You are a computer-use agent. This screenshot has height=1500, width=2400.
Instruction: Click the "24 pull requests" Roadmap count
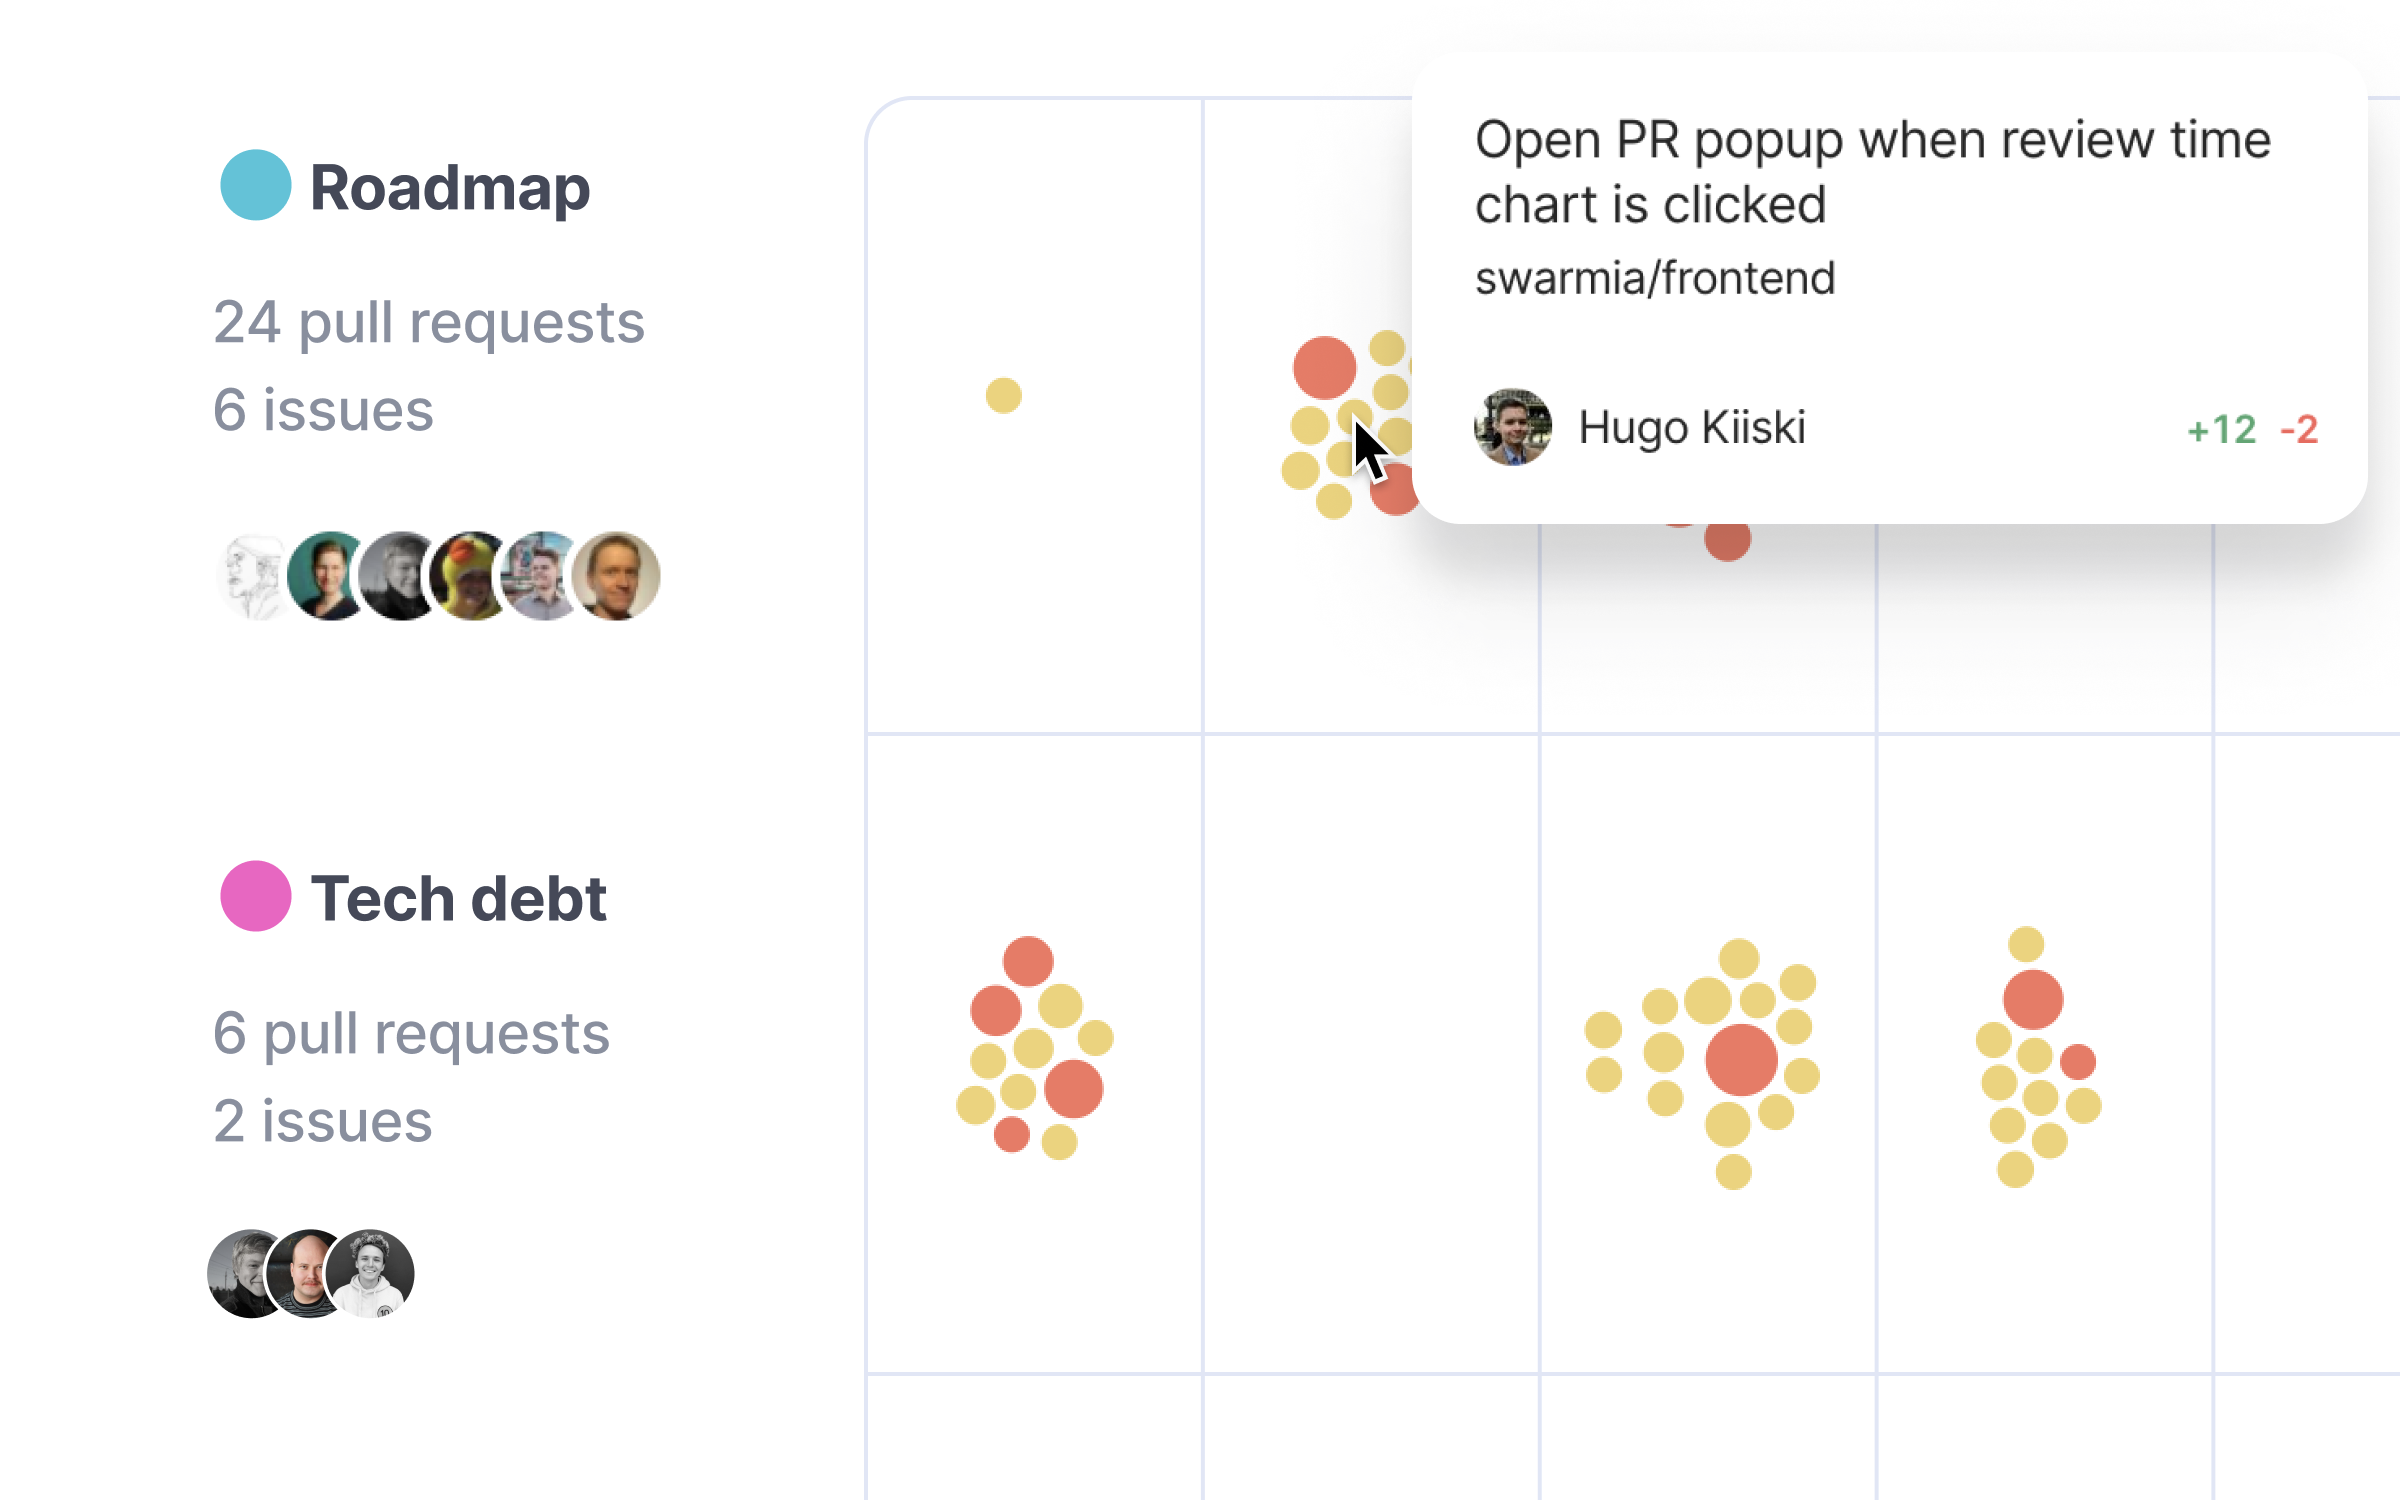(x=429, y=323)
